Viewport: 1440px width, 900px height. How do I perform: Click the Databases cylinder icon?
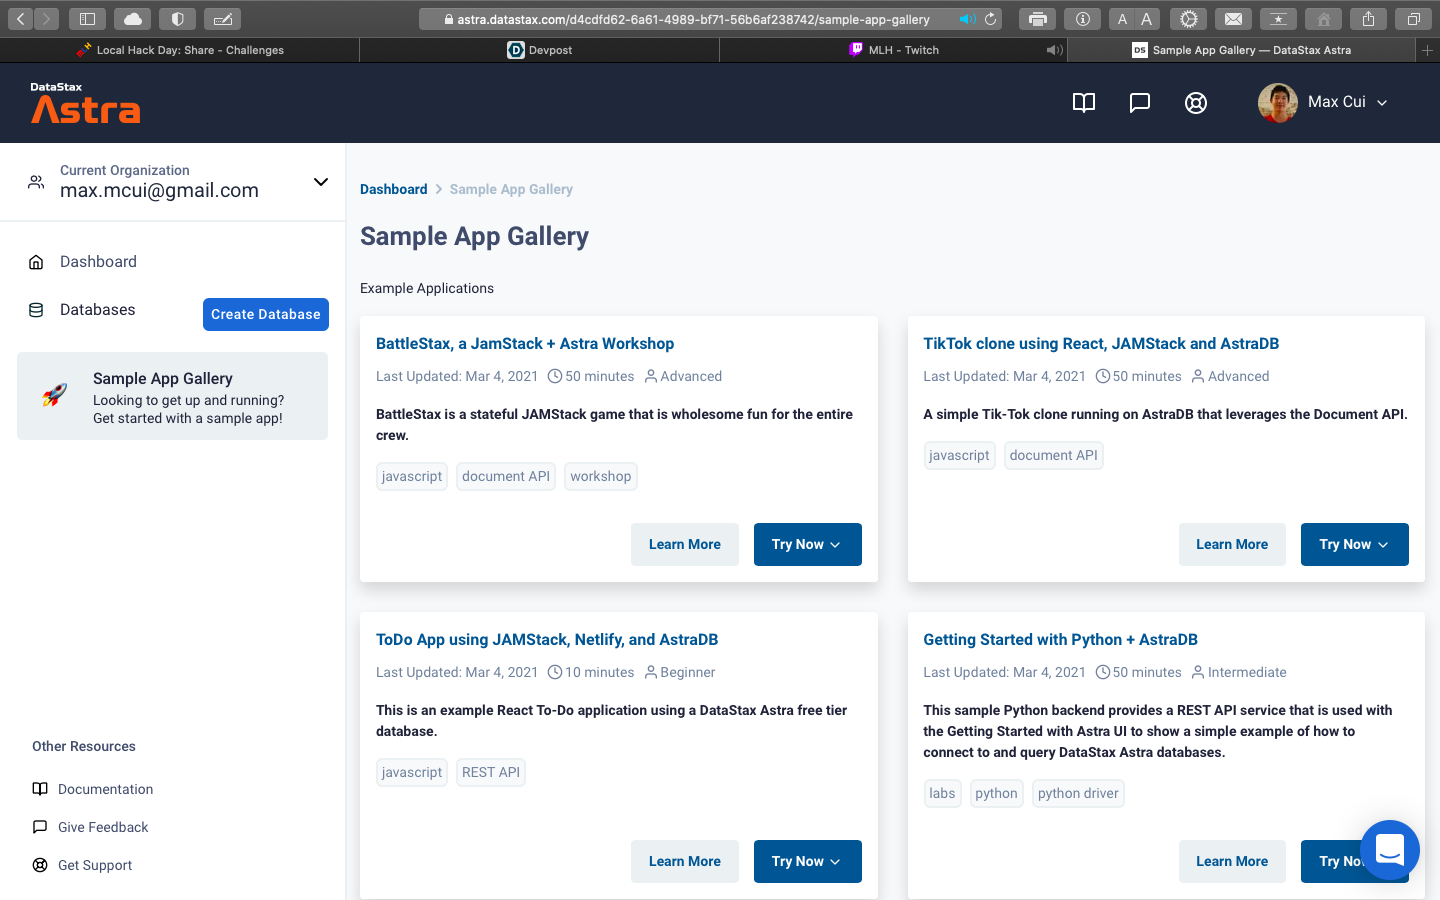click(36, 310)
